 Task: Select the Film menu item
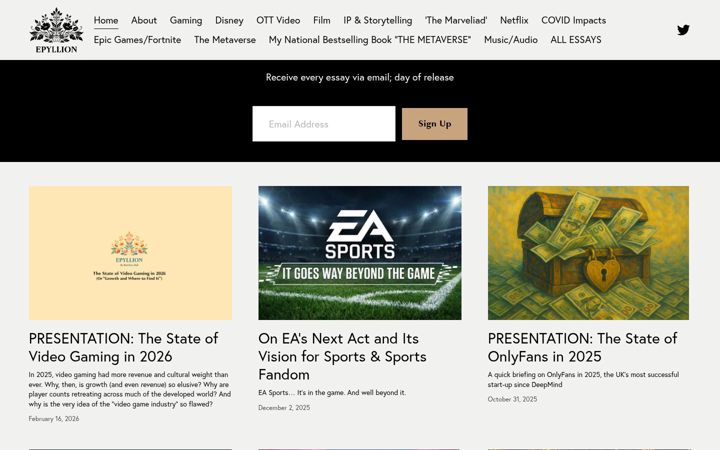coord(321,20)
